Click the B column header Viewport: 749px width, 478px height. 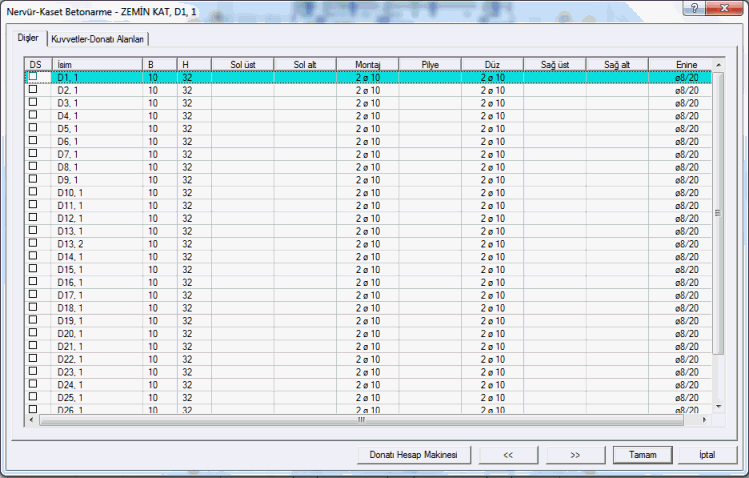click(x=160, y=64)
